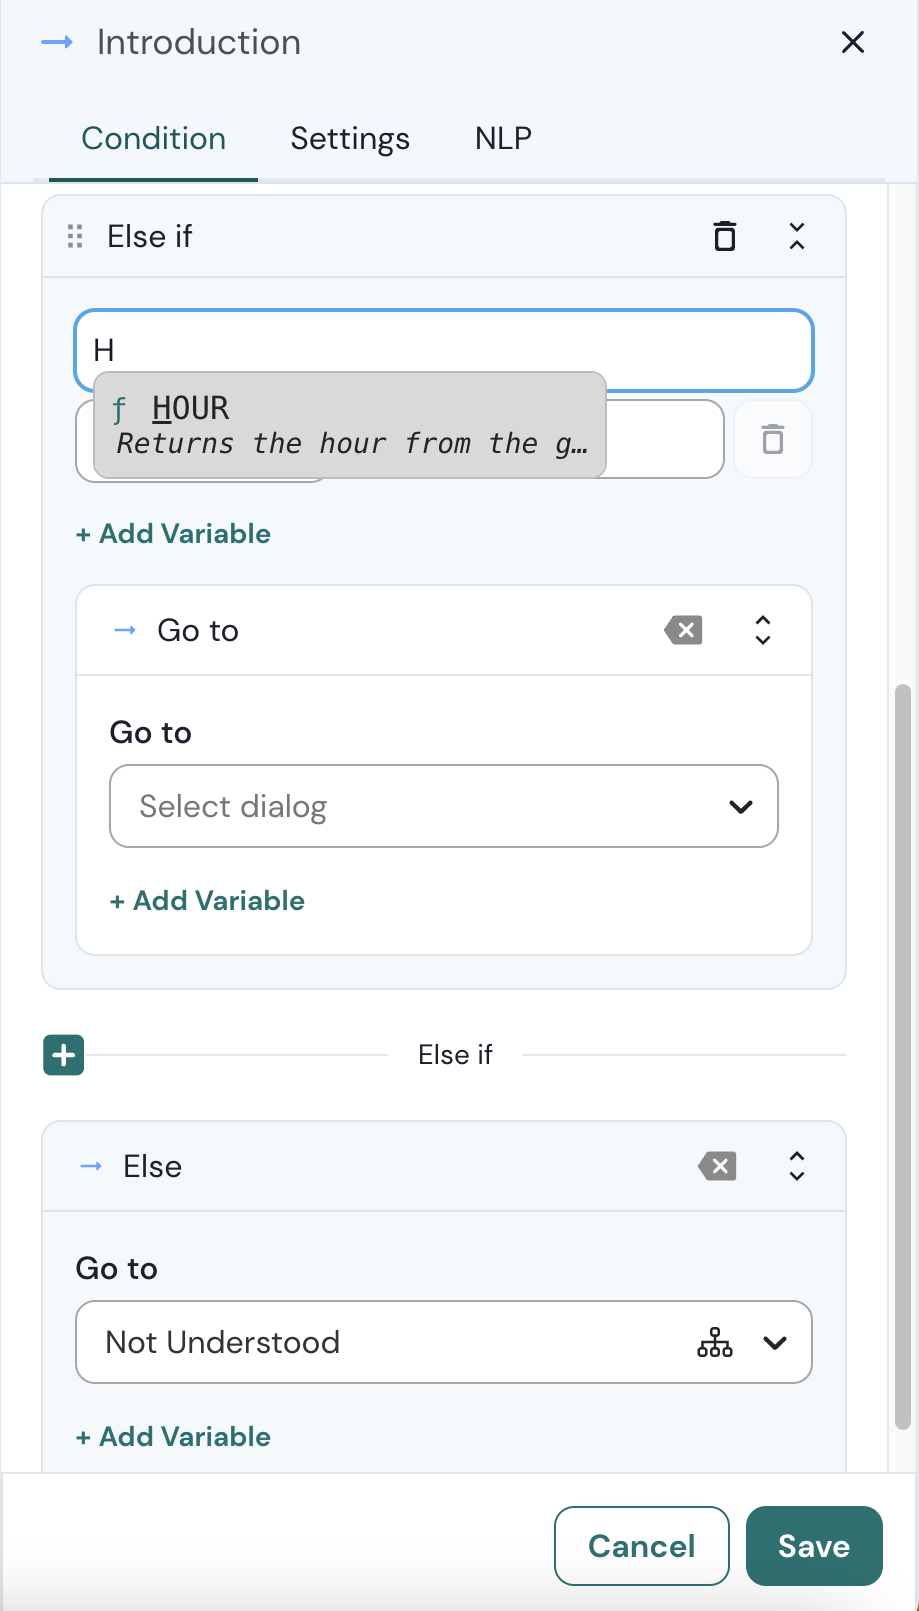This screenshot has height=1611, width=919.
Task: Click trash icon next to condition row
Action: [x=772, y=440]
